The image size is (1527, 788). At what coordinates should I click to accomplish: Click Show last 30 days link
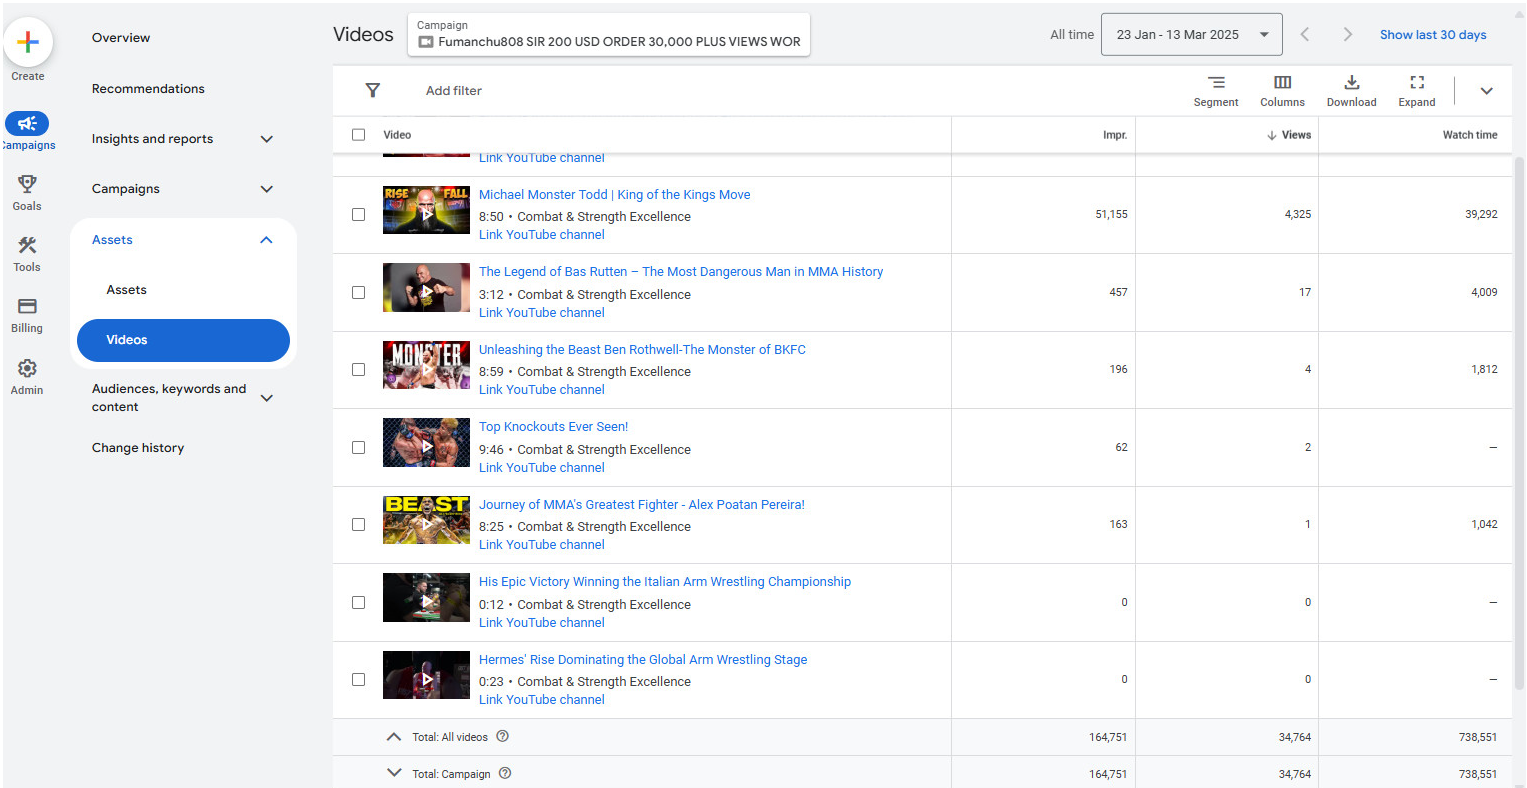1432,35
